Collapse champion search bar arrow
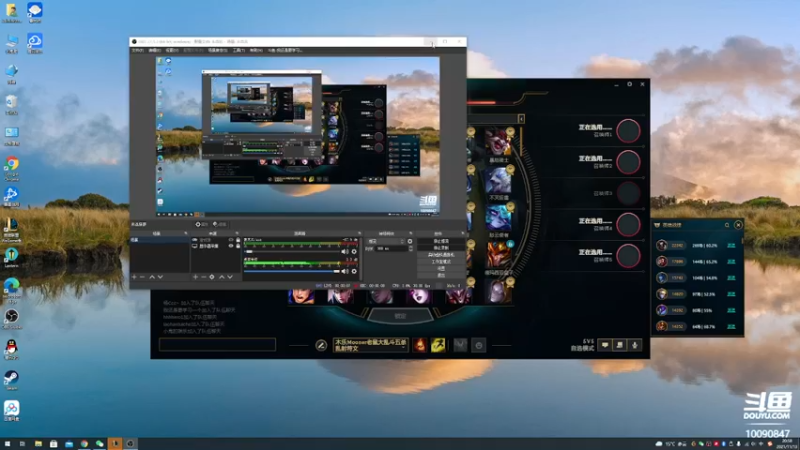Viewport: 800px width, 450px height. tap(521, 119)
